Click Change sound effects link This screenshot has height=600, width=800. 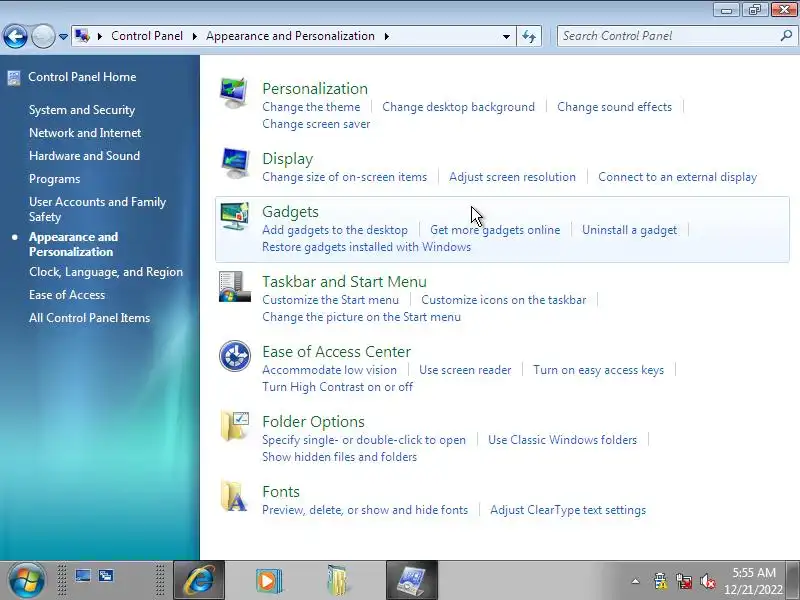tap(614, 107)
